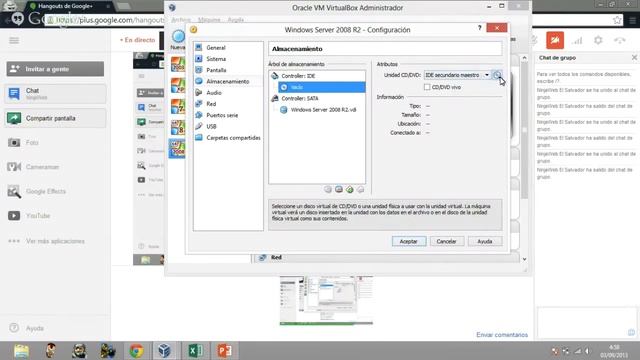640x360 pixels.
Task: Open File Explorer from the taskbar
Action: (x=21, y=351)
